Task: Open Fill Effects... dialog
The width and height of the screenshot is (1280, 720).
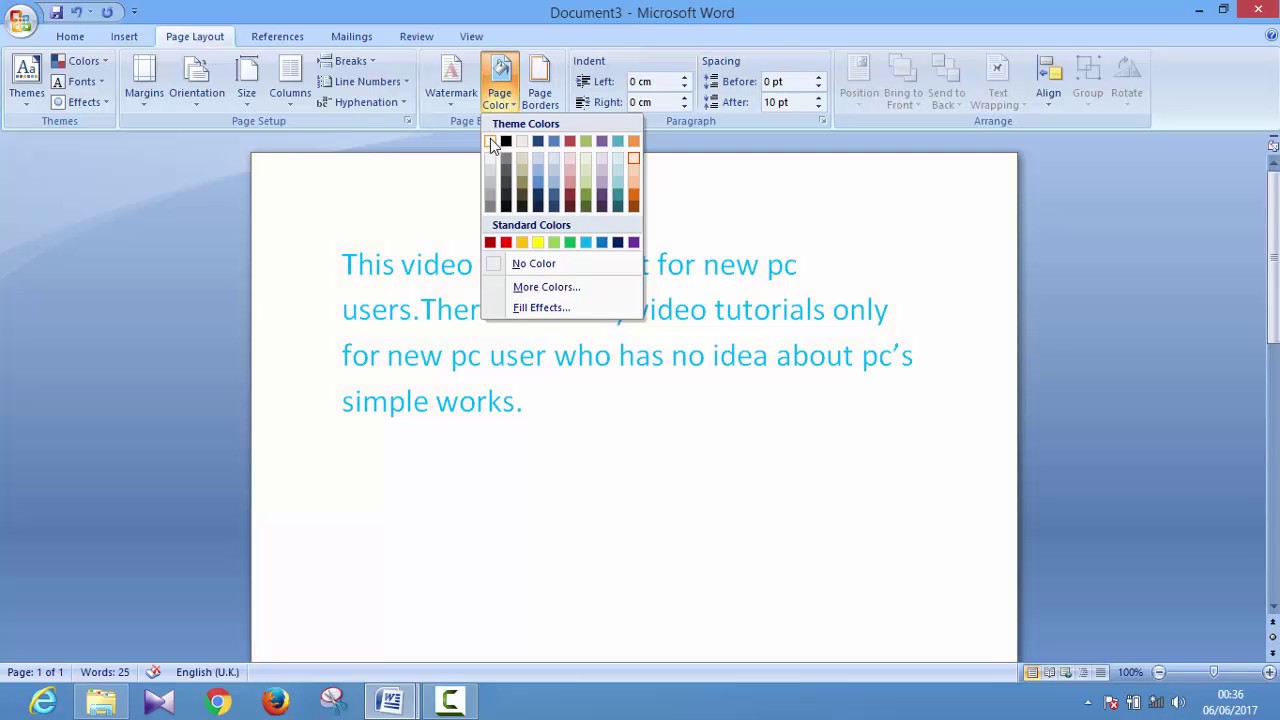Action: click(x=562, y=308)
